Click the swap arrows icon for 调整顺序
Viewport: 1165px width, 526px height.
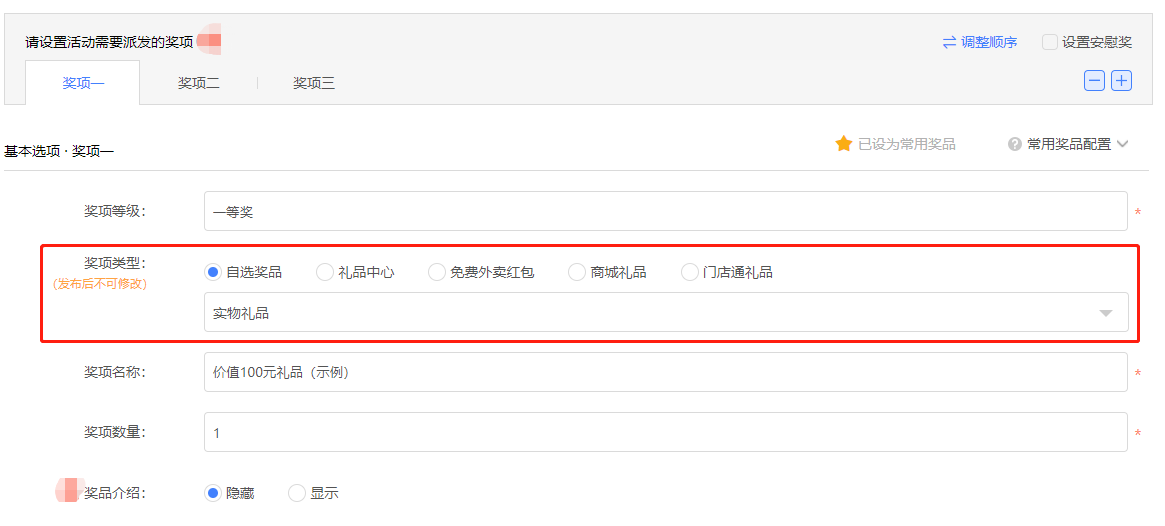tap(949, 42)
